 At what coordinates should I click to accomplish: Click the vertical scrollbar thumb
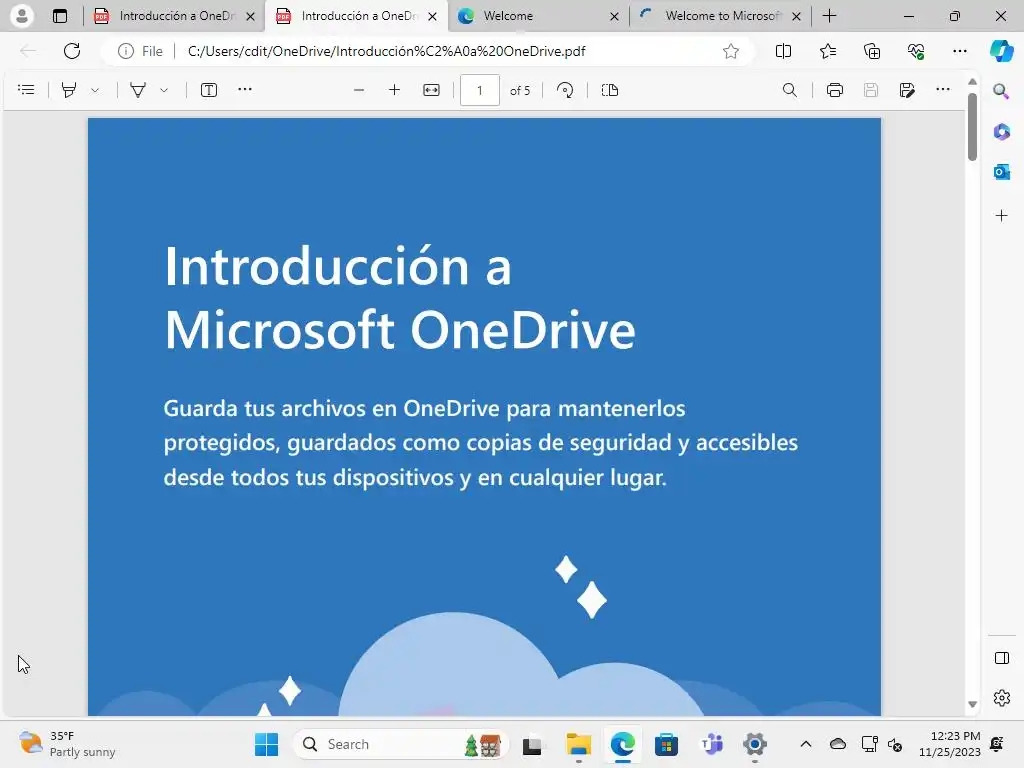(x=972, y=127)
